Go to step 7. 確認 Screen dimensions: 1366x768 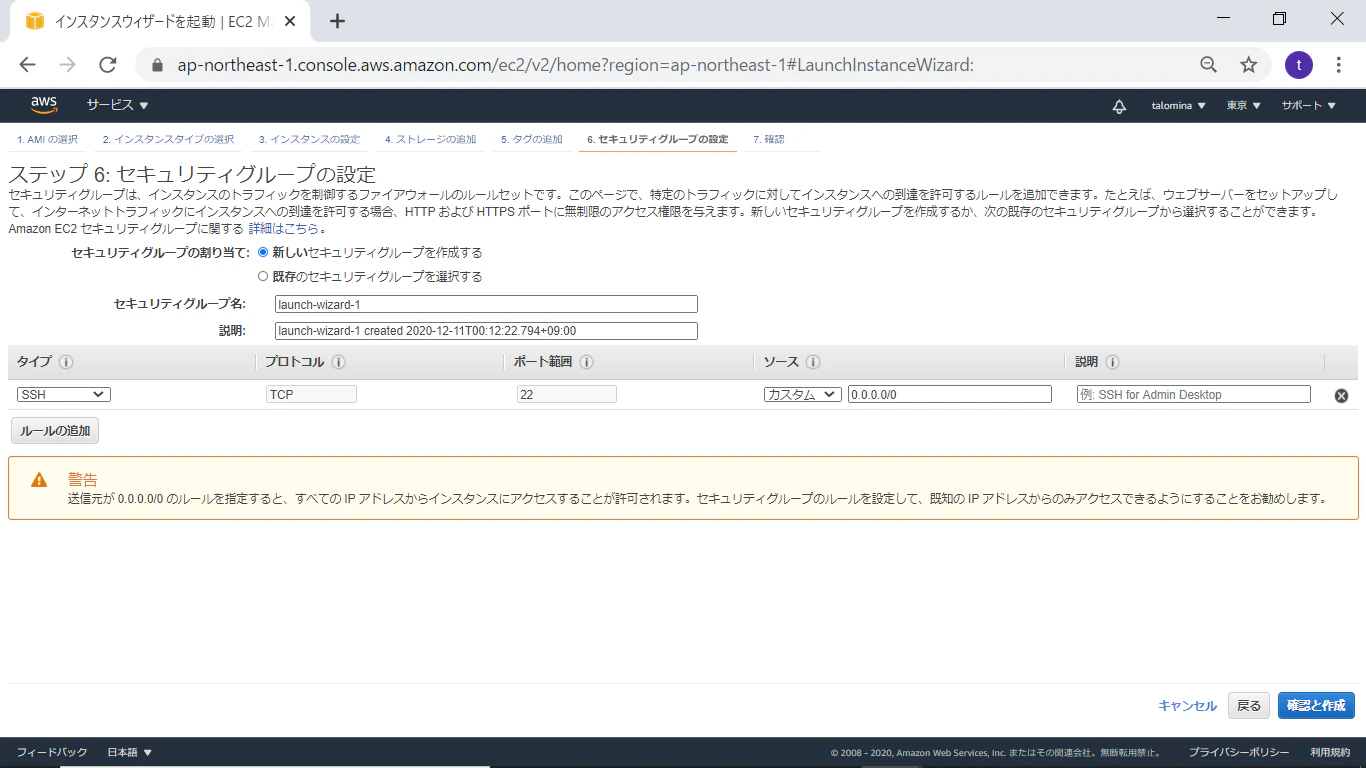769,139
